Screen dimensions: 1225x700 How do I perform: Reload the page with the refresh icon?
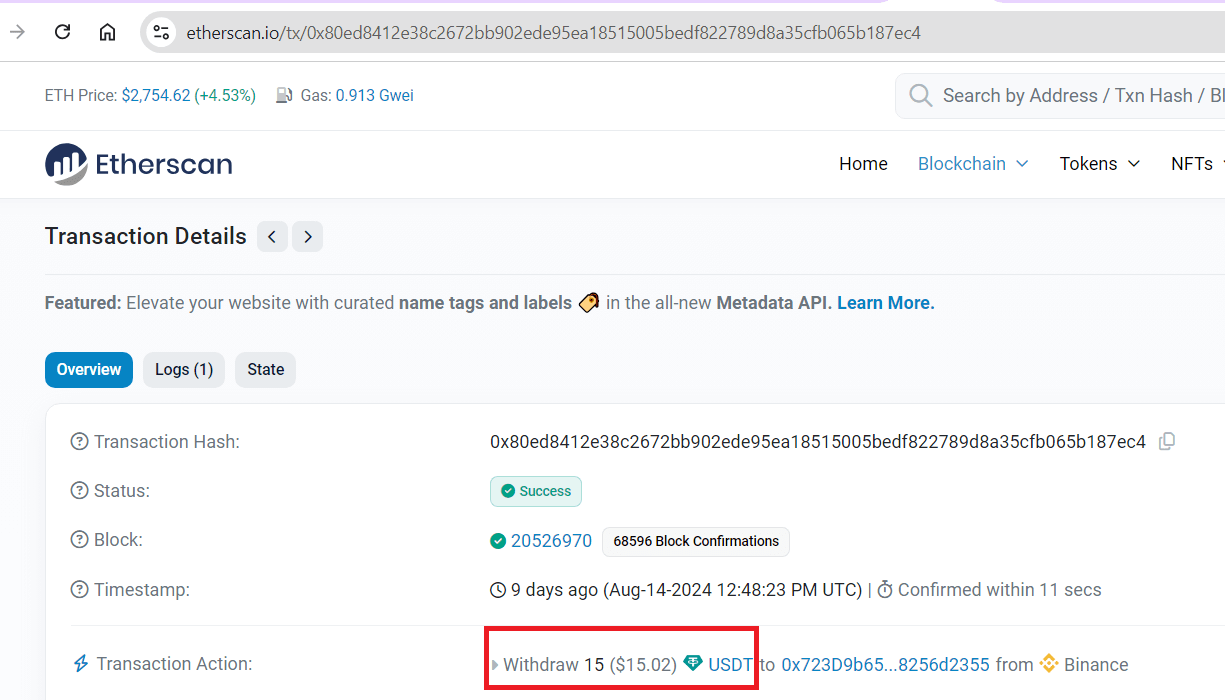point(62,32)
